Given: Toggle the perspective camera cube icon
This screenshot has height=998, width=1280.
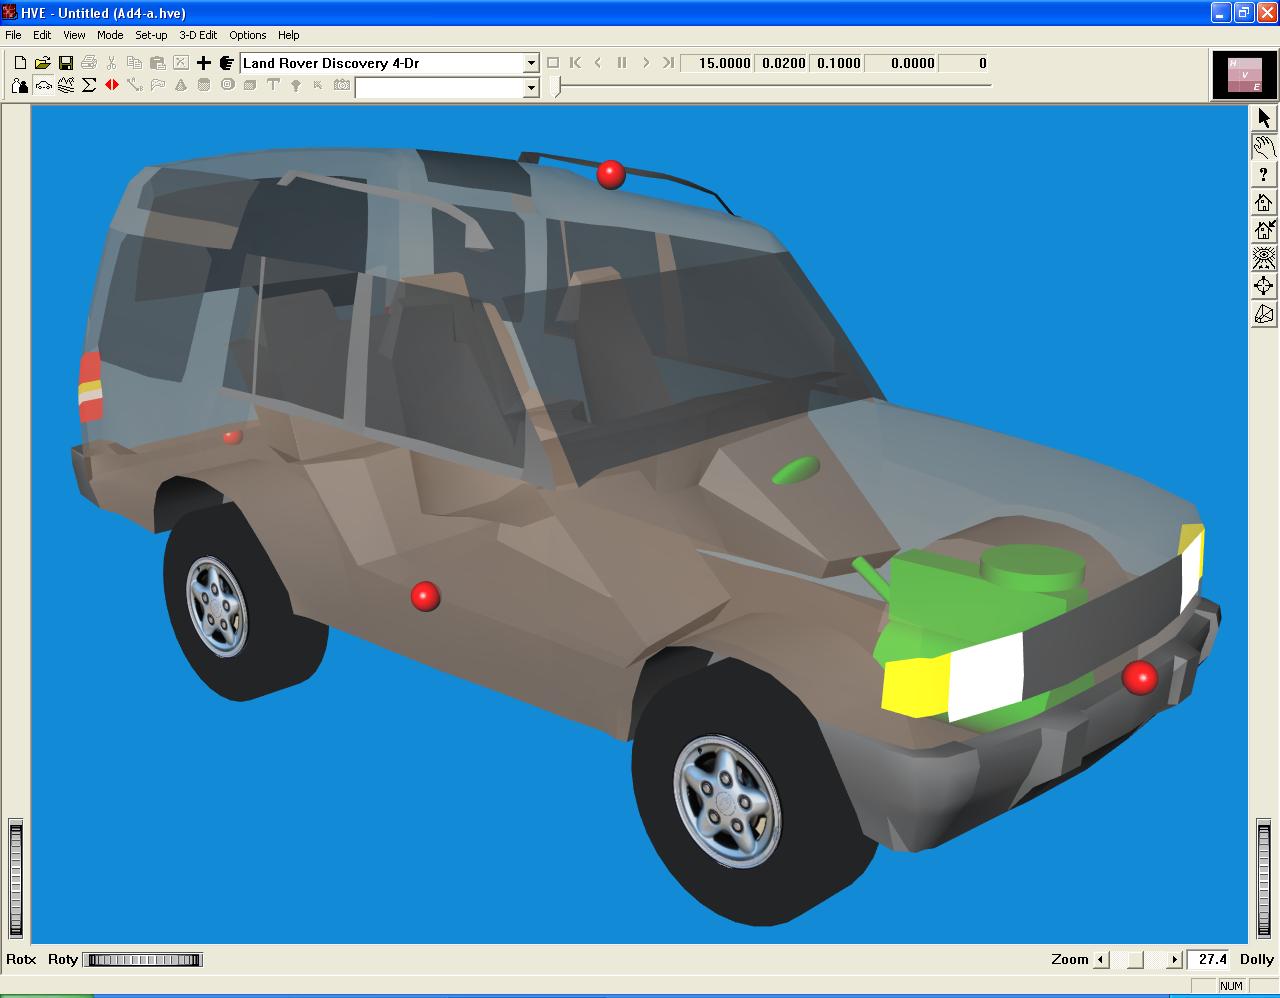Looking at the screenshot, I should click(1264, 315).
